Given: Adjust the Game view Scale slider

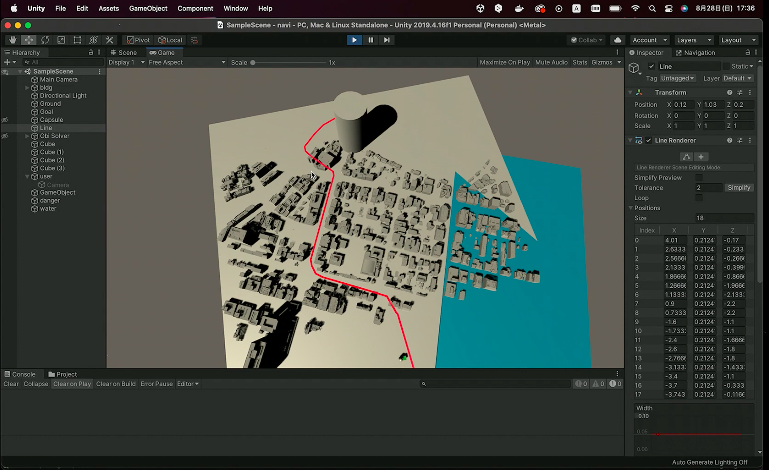Looking at the screenshot, I should [255, 62].
